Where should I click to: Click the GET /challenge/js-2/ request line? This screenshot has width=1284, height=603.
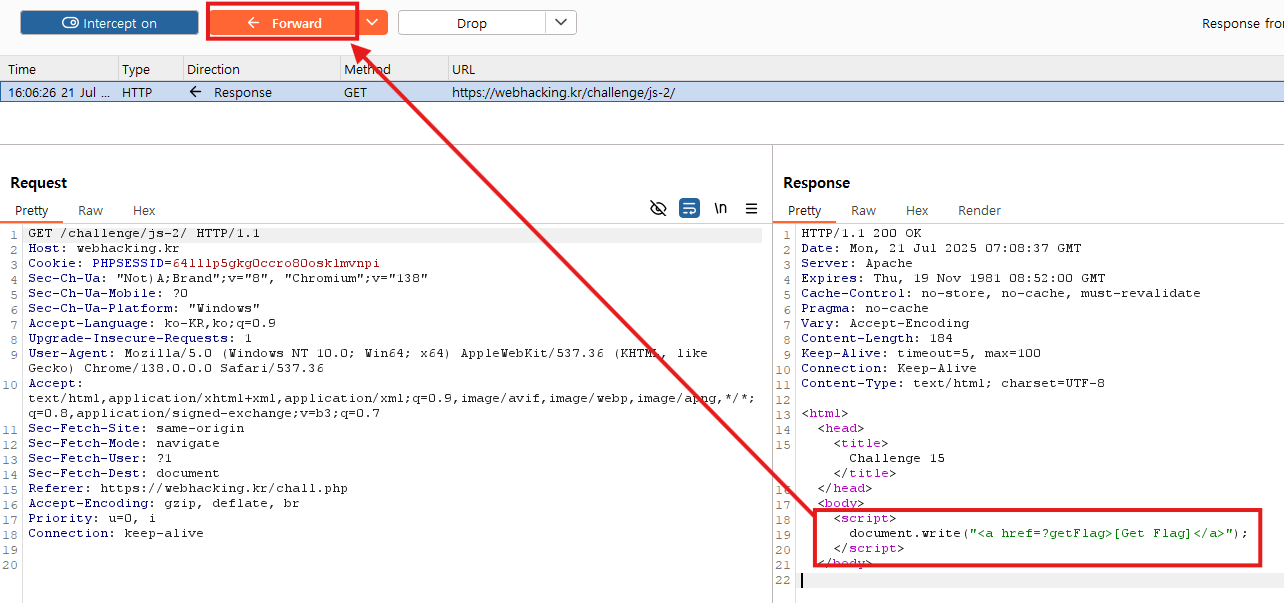pyautogui.click(x=144, y=233)
